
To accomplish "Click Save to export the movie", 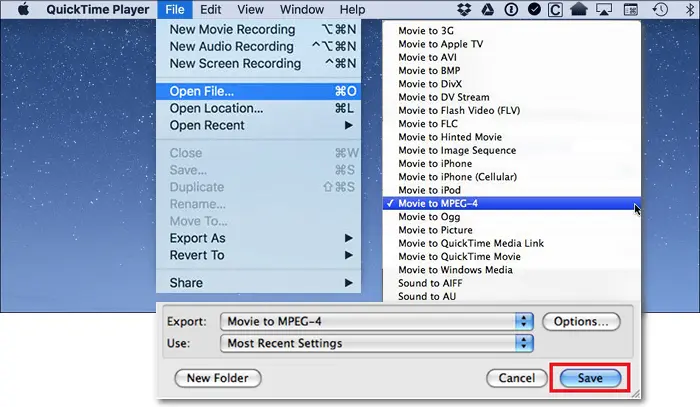I will pyautogui.click(x=590, y=378).
